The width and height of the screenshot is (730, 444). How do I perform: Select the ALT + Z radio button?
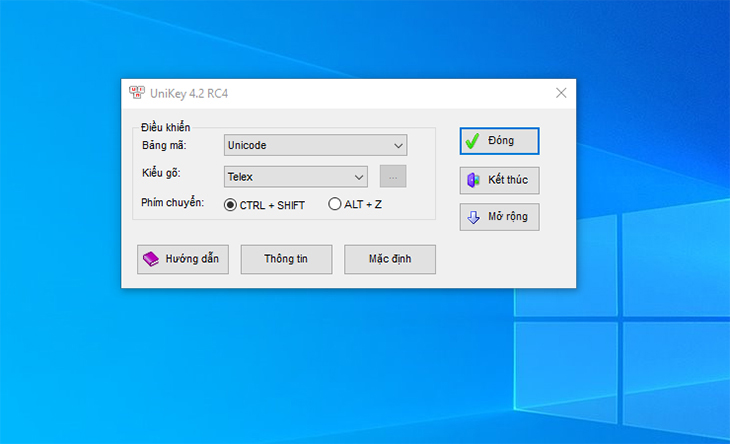click(x=335, y=204)
